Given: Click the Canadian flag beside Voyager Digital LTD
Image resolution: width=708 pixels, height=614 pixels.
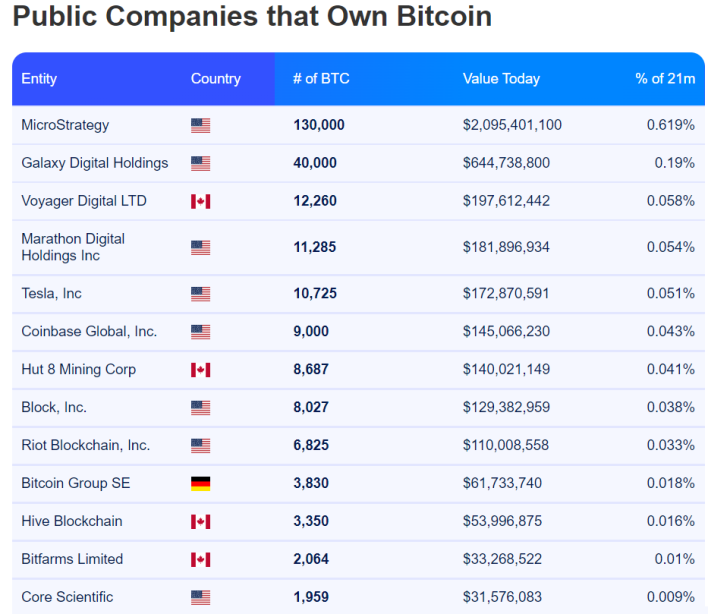Looking at the screenshot, I should coord(200,201).
